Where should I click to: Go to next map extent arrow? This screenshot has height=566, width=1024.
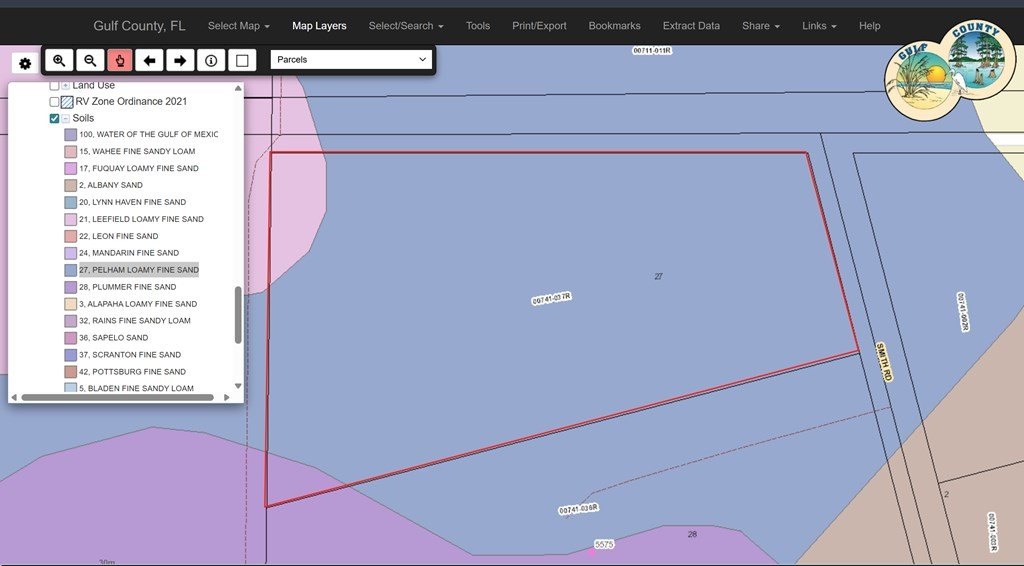pyautogui.click(x=180, y=61)
